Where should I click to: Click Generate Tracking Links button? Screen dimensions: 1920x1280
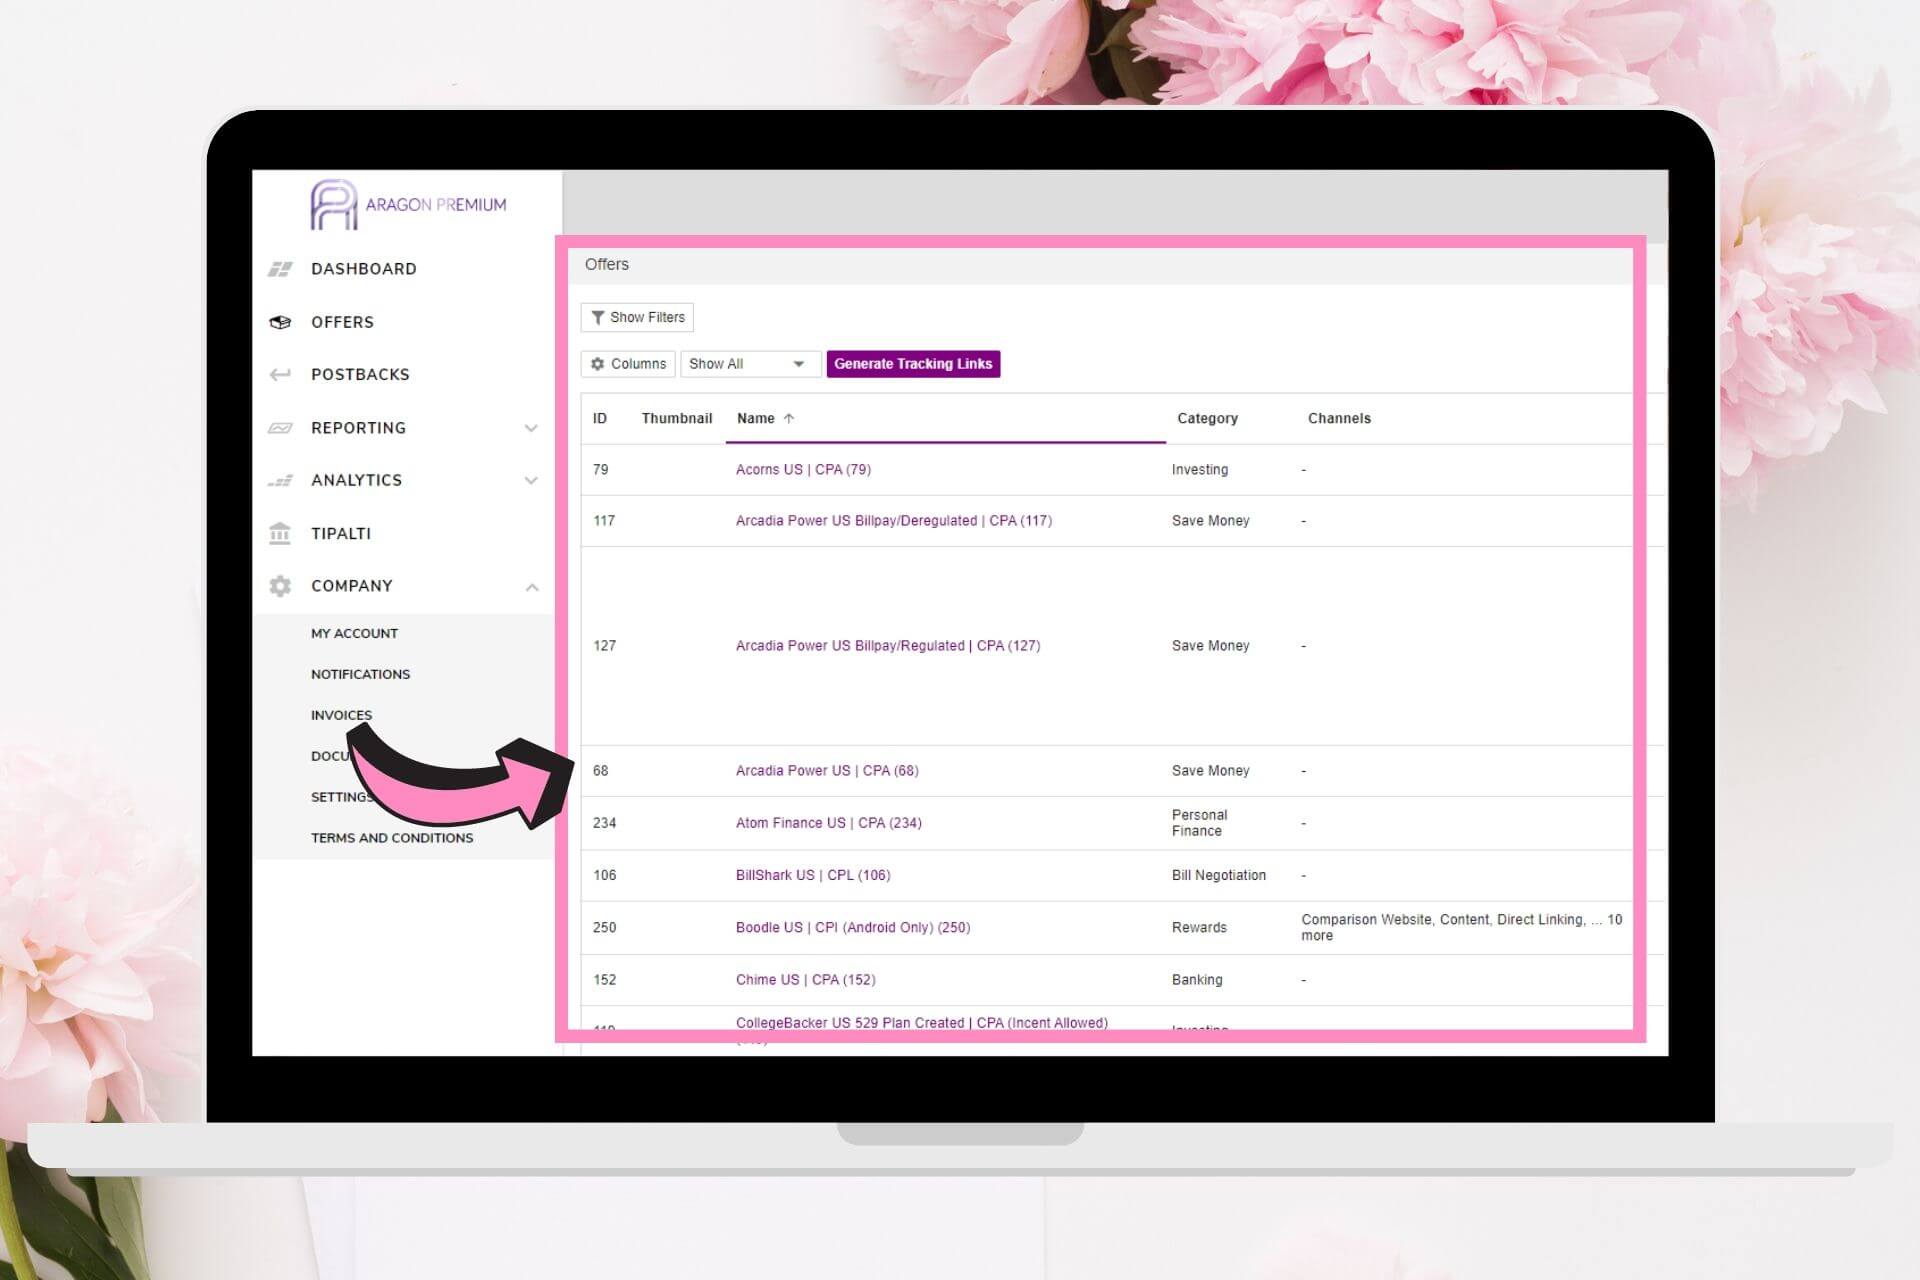click(x=913, y=364)
